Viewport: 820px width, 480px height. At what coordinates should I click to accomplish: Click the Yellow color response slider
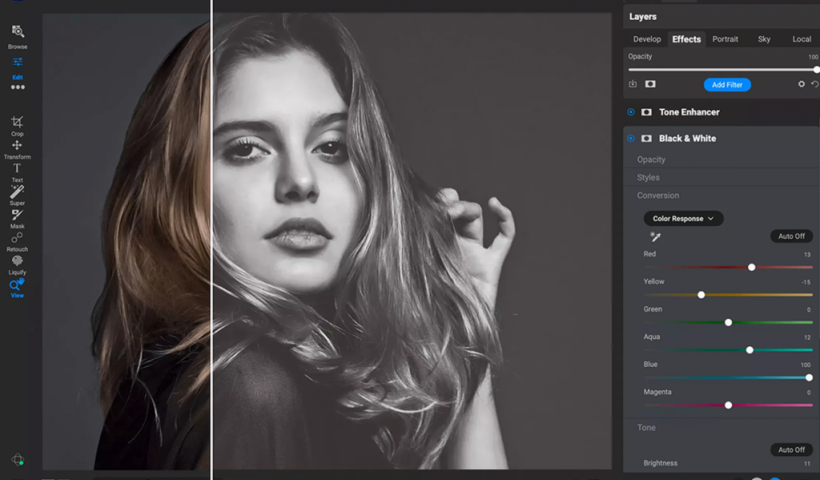(x=701, y=295)
